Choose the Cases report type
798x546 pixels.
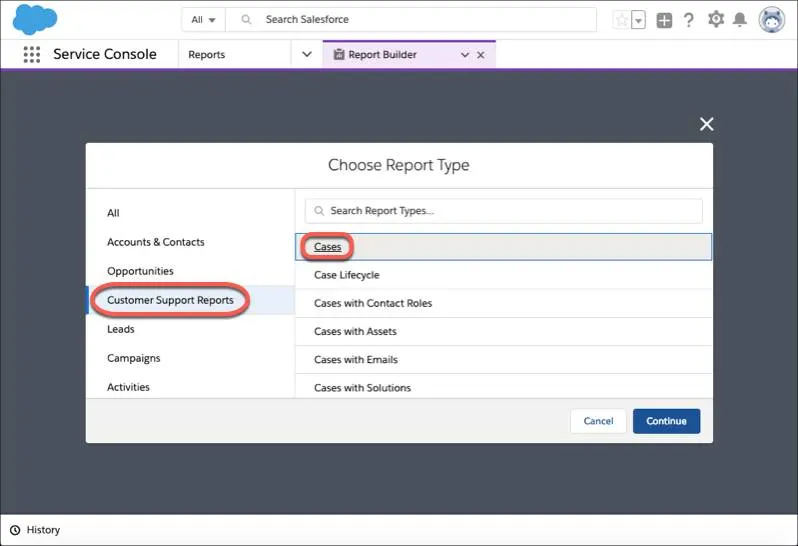(x=503, y=247)
